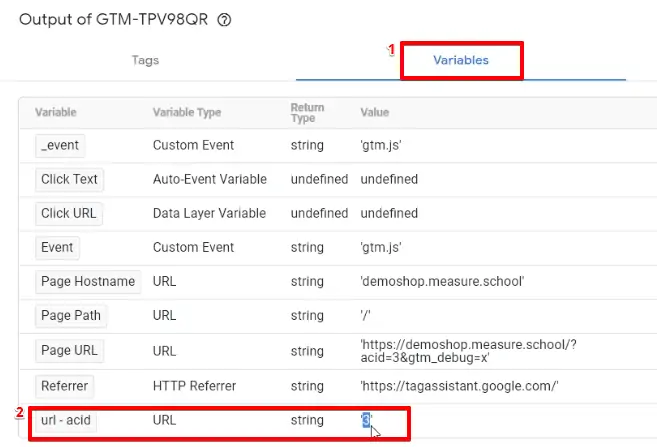Click the Page URL value with acid=3
The height and width of the screenshot is (447, 657).
click(x=468, y=351)
